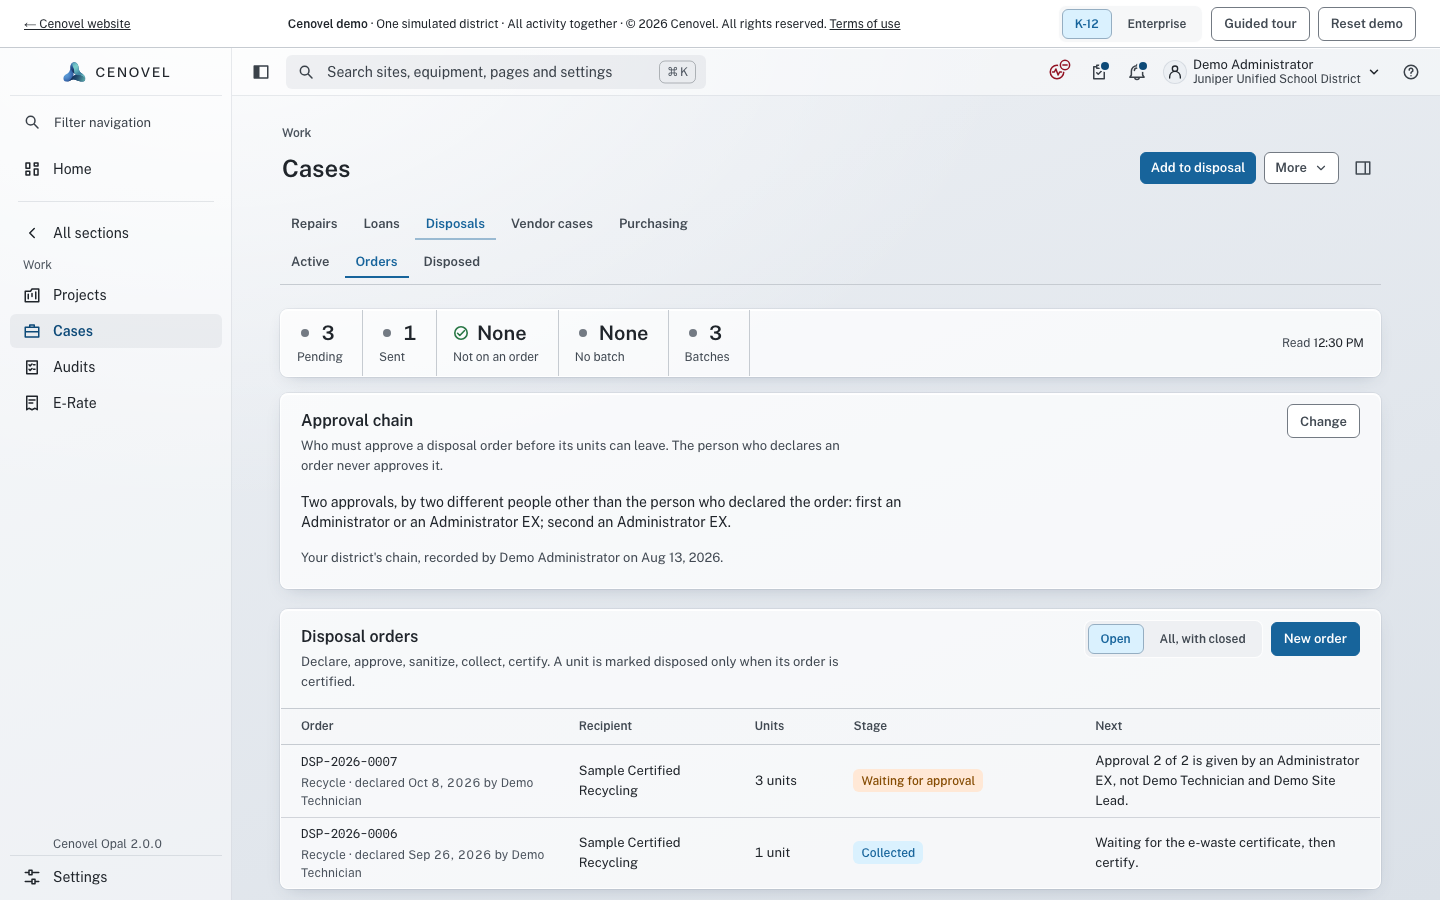Image resolution: width=1440 pixels, height=900 pixels.
Task: Click the Demo Administrator avatar icon
Action: [x=1175, y=72]
